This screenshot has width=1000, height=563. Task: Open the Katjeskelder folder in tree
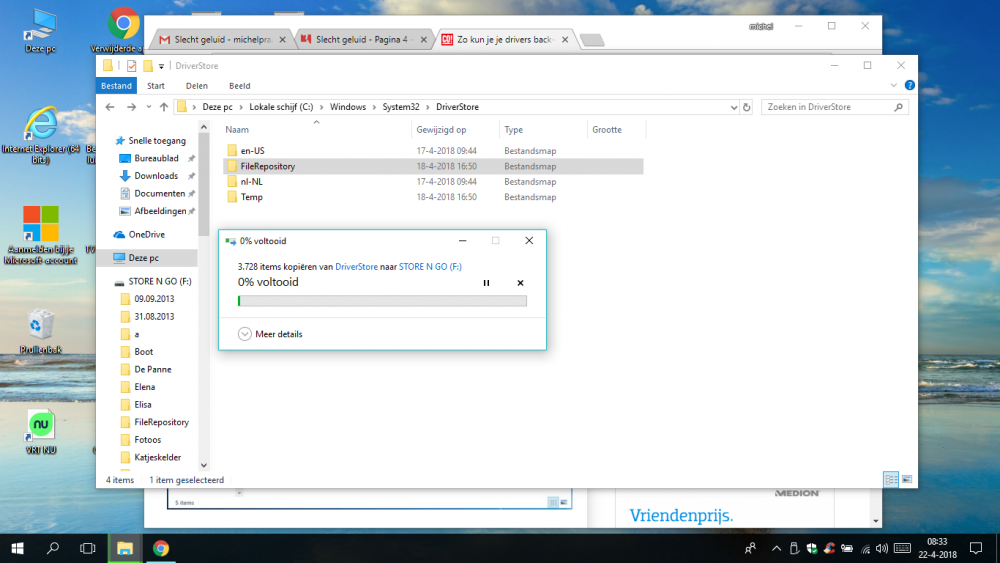[158, 457]
